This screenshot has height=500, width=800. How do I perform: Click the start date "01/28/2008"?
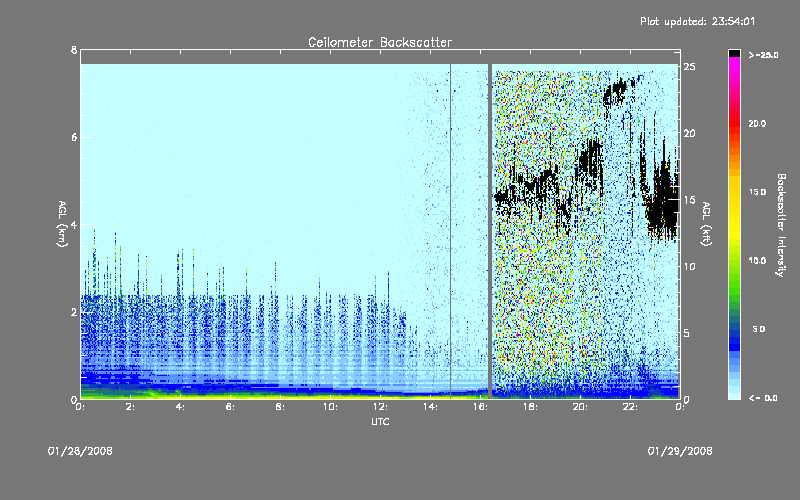(80, 451)
